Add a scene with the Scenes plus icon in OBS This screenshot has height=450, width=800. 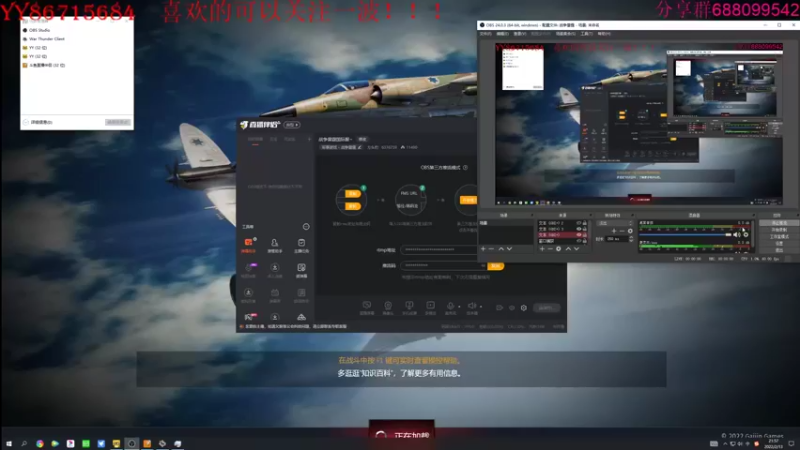point(483,249)
